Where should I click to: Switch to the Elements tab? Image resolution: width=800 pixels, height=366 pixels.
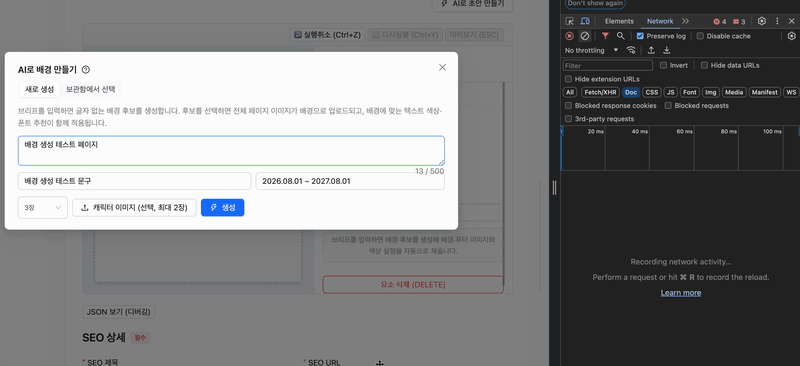(619, 21)
